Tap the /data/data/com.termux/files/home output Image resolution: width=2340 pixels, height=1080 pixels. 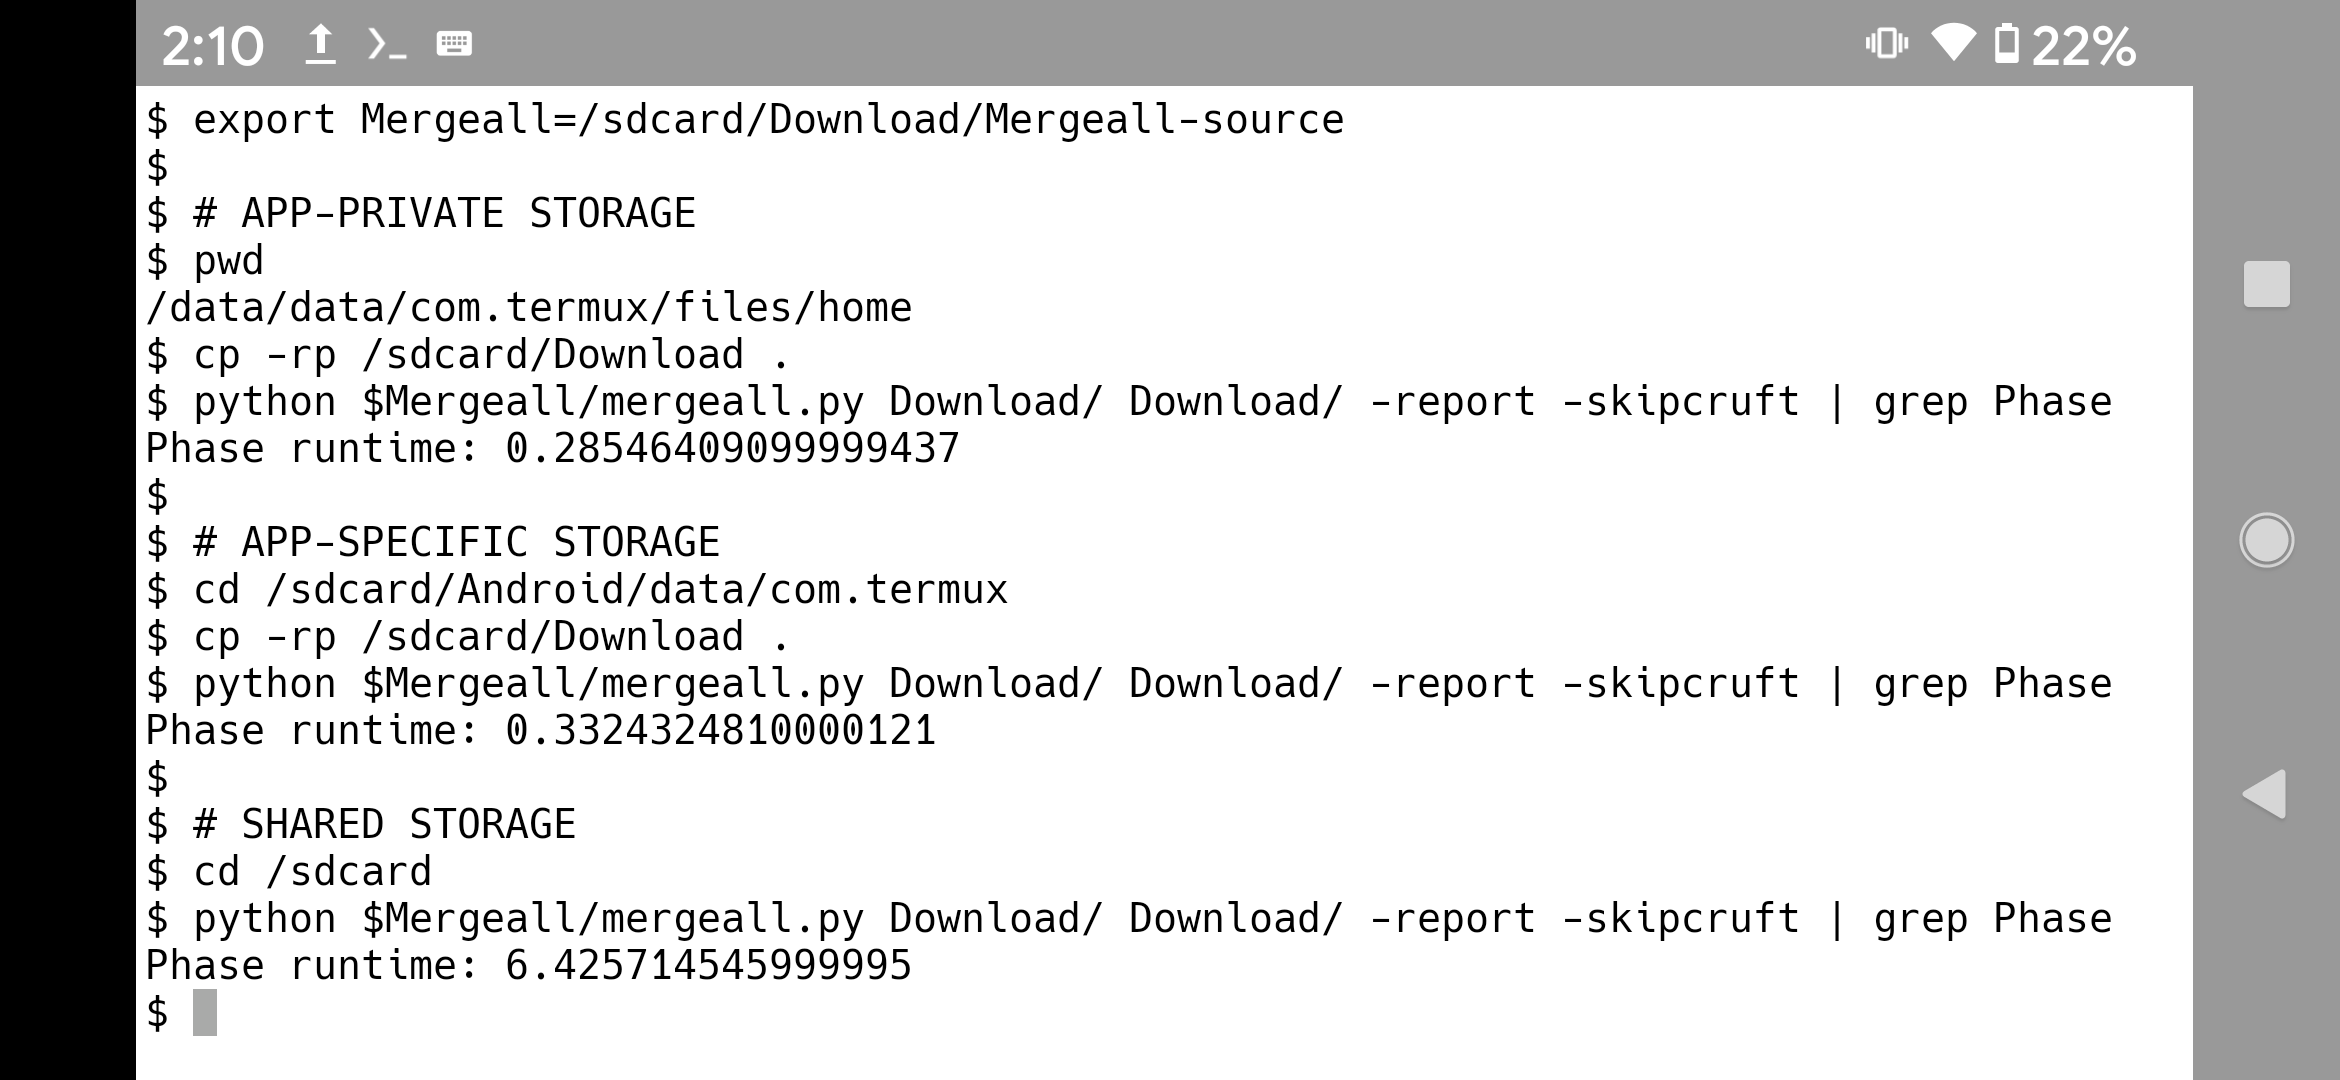point(529,308)
